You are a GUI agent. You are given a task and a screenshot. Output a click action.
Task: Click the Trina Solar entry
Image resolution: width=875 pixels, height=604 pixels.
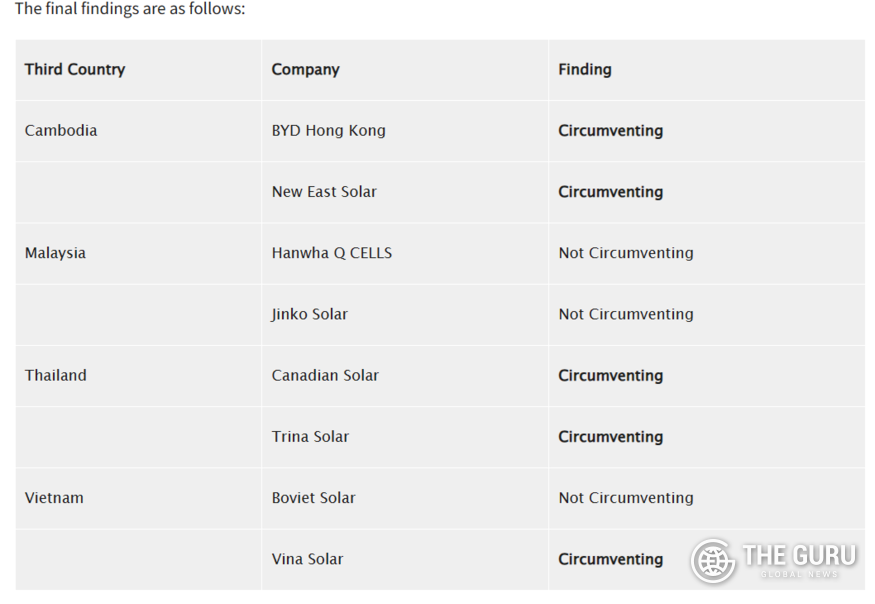pos(310,437)
